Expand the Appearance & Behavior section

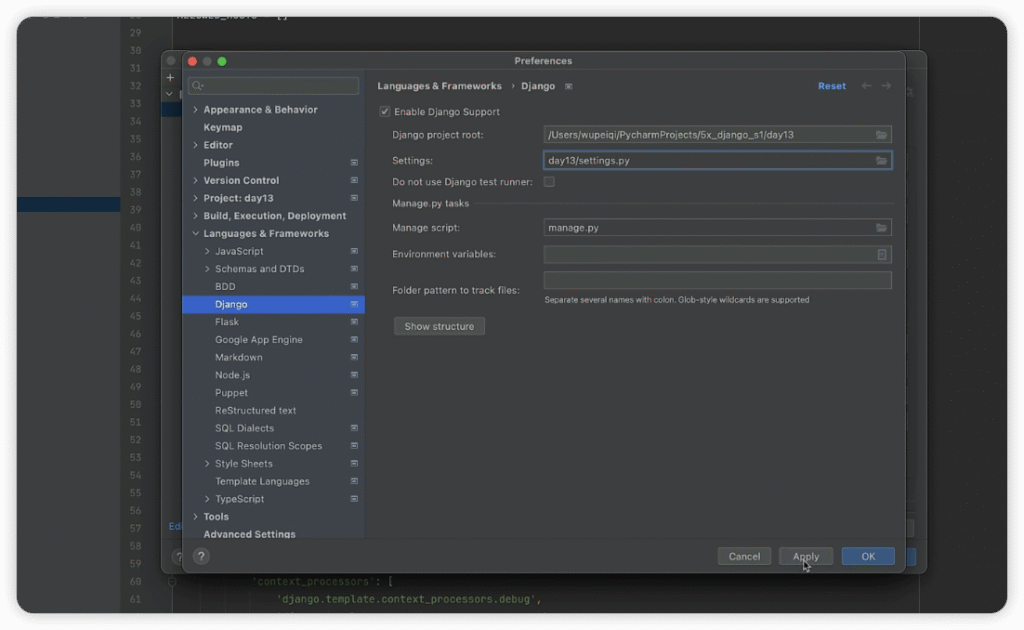195,110
